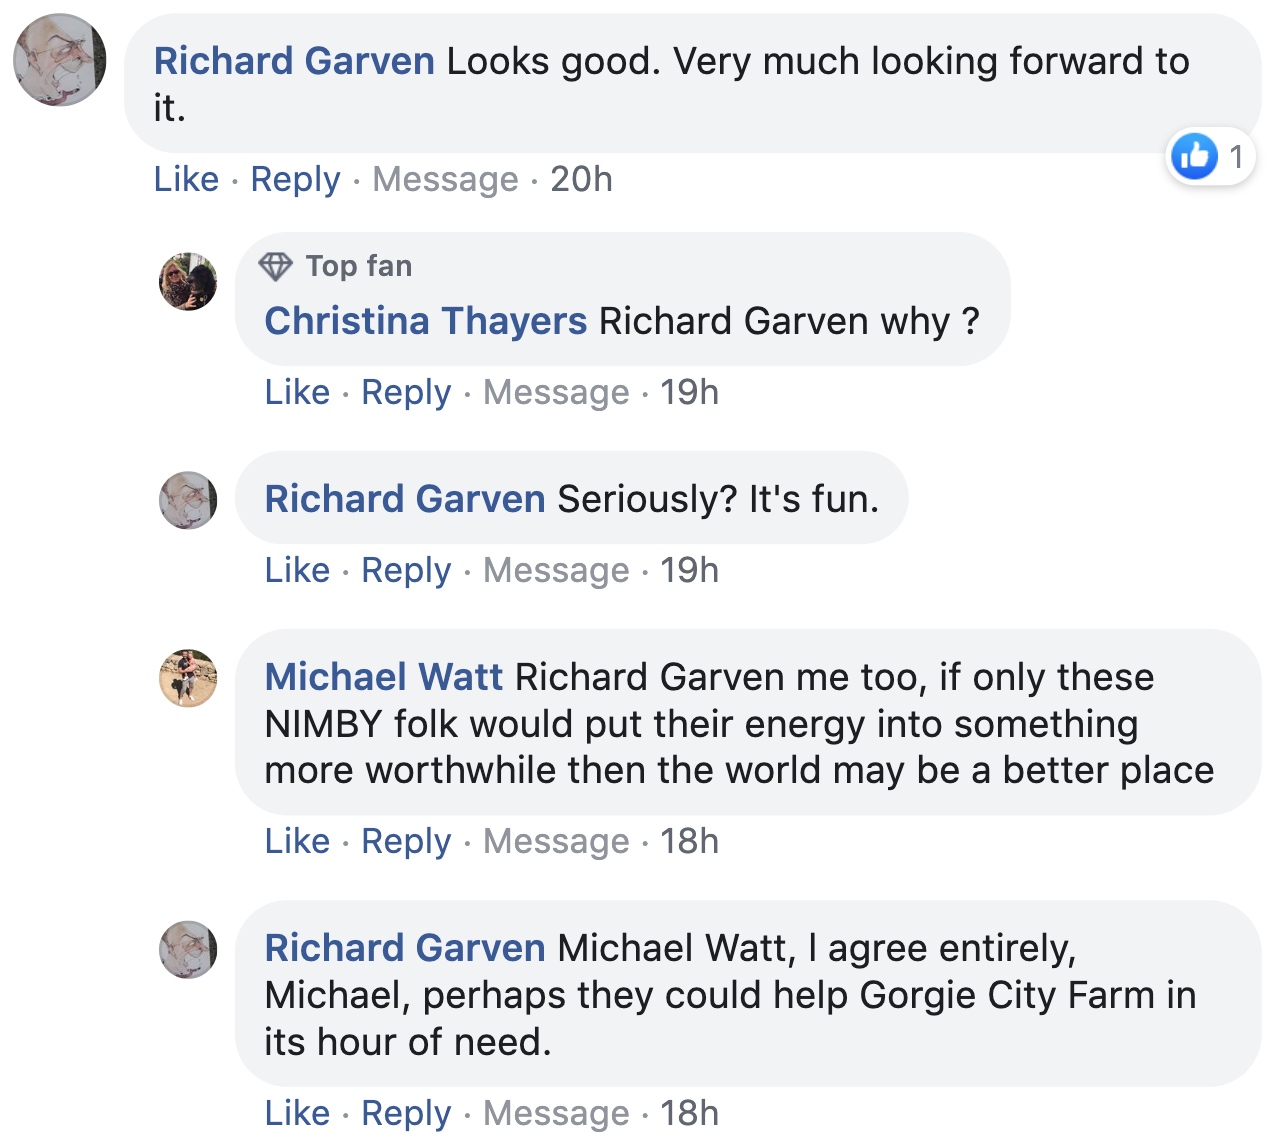Message Richard Garven from his 20h comment
The width and height of the screenshot is (1278, 1144).
[x=445, y=179]
